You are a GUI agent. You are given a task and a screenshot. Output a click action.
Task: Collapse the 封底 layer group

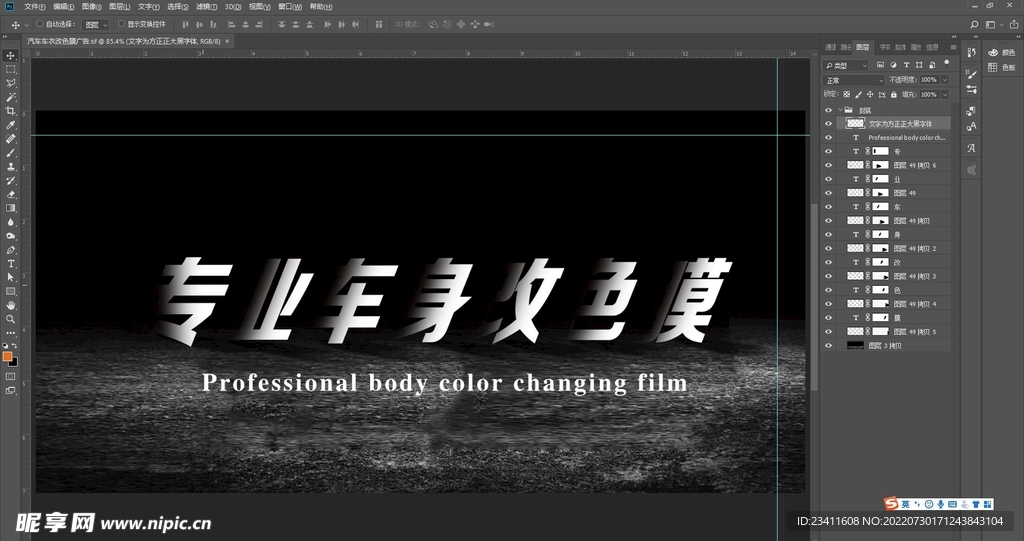pos(838,110)
